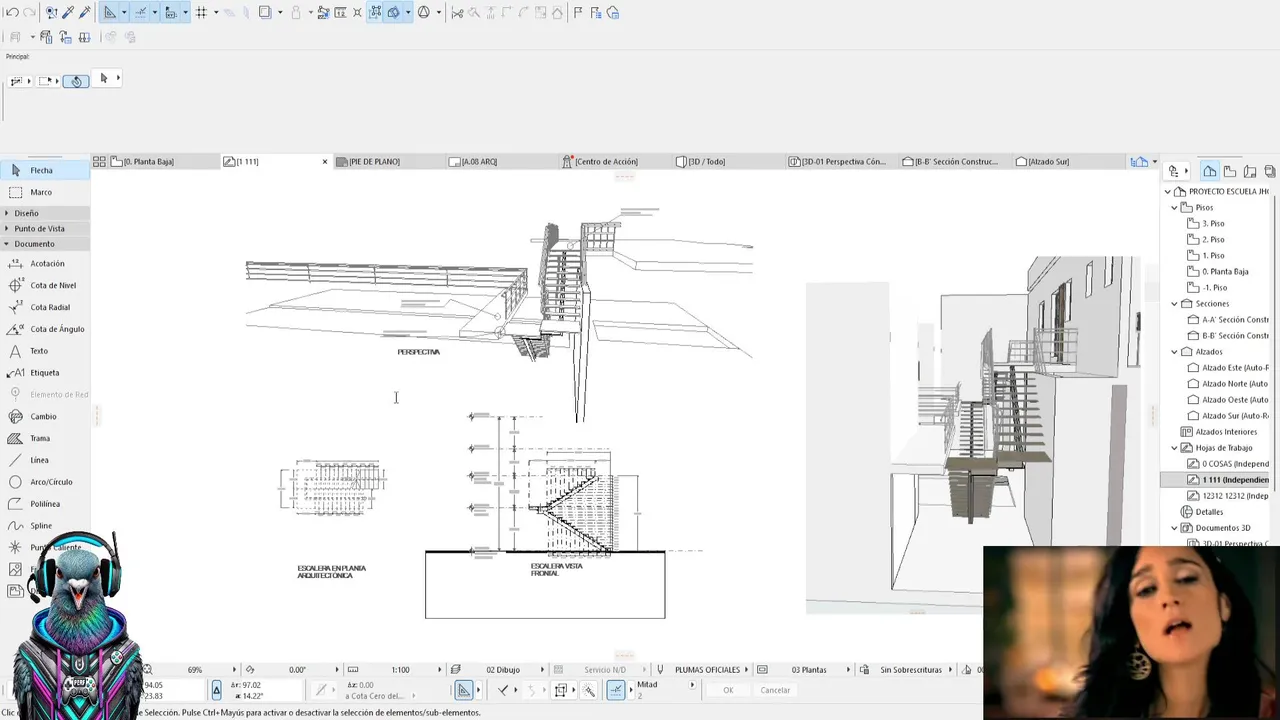Click the flag Teamwork icon in the toolbar
This screenshot has width=1280, height=720.
click(x=578, y=13)
